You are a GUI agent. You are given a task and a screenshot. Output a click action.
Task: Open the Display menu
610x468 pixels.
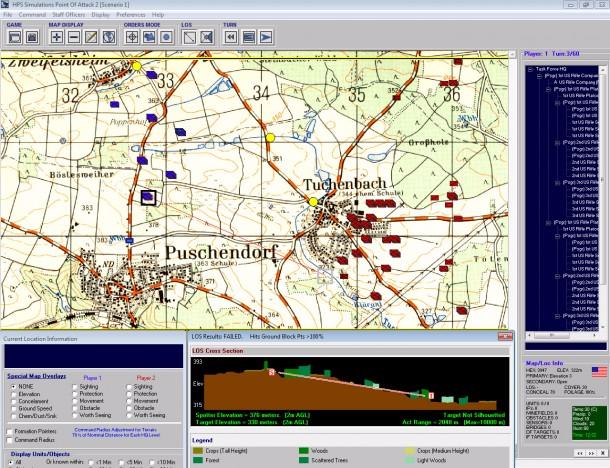click(100, 15)
